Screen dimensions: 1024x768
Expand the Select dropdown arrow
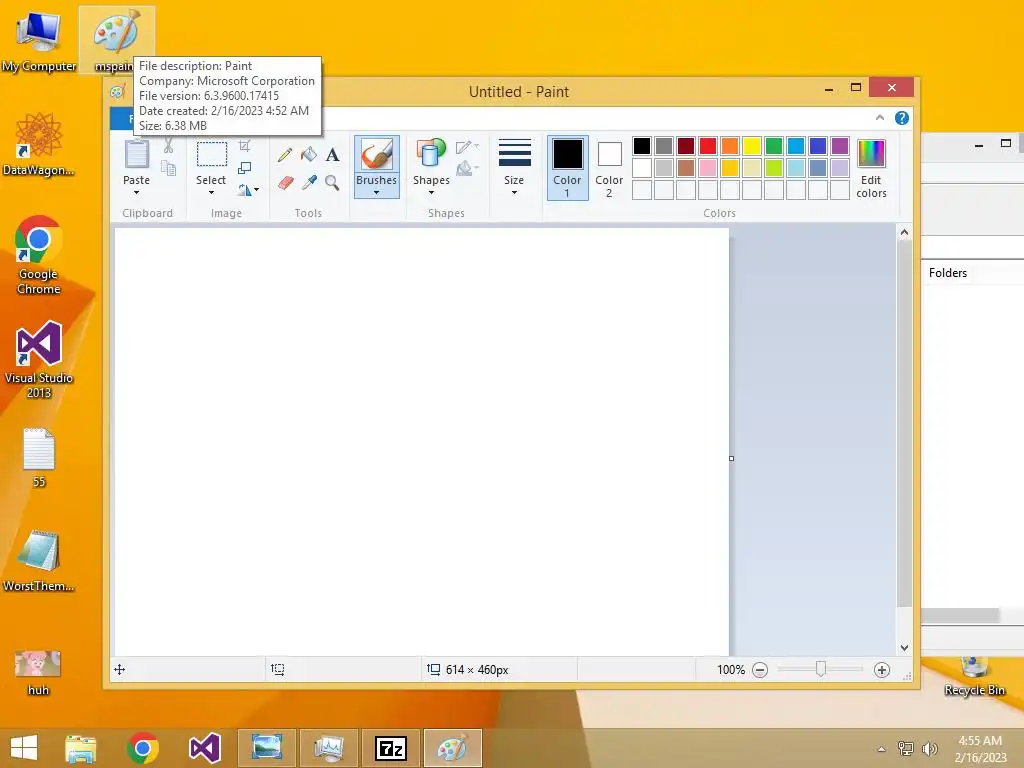[212, 193]
